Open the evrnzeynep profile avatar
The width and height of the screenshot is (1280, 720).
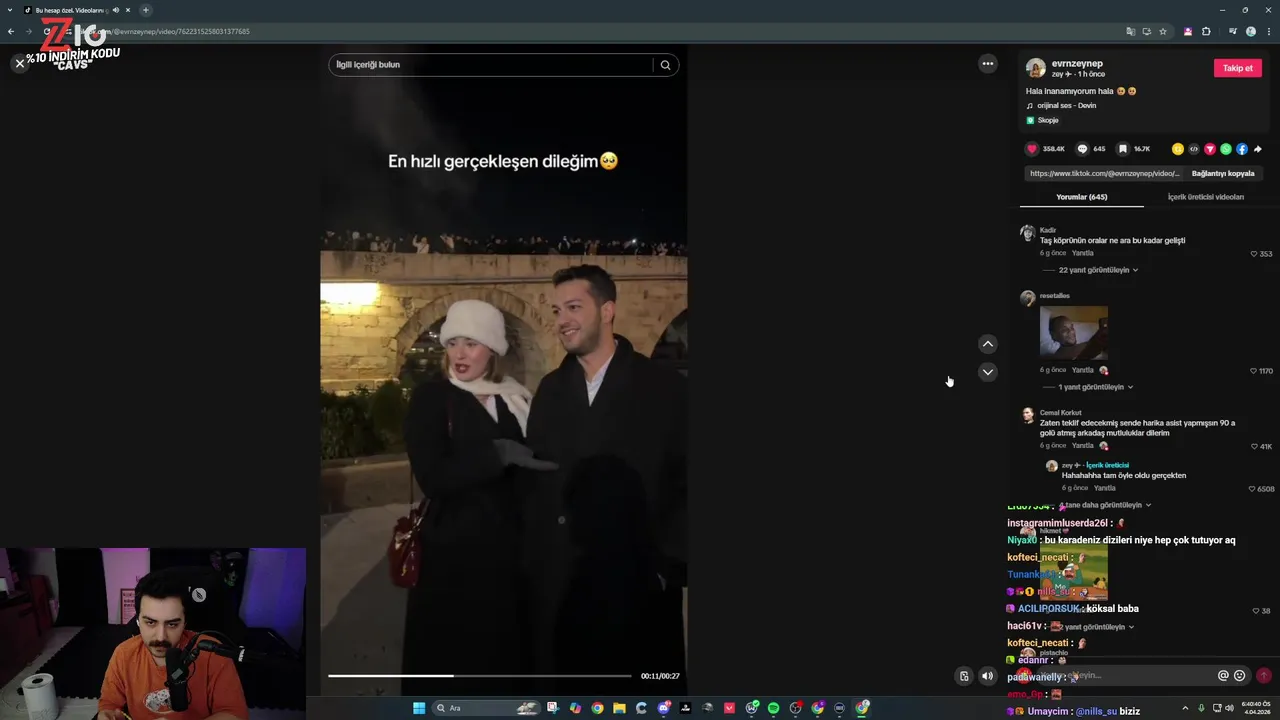click(1036, 68)
